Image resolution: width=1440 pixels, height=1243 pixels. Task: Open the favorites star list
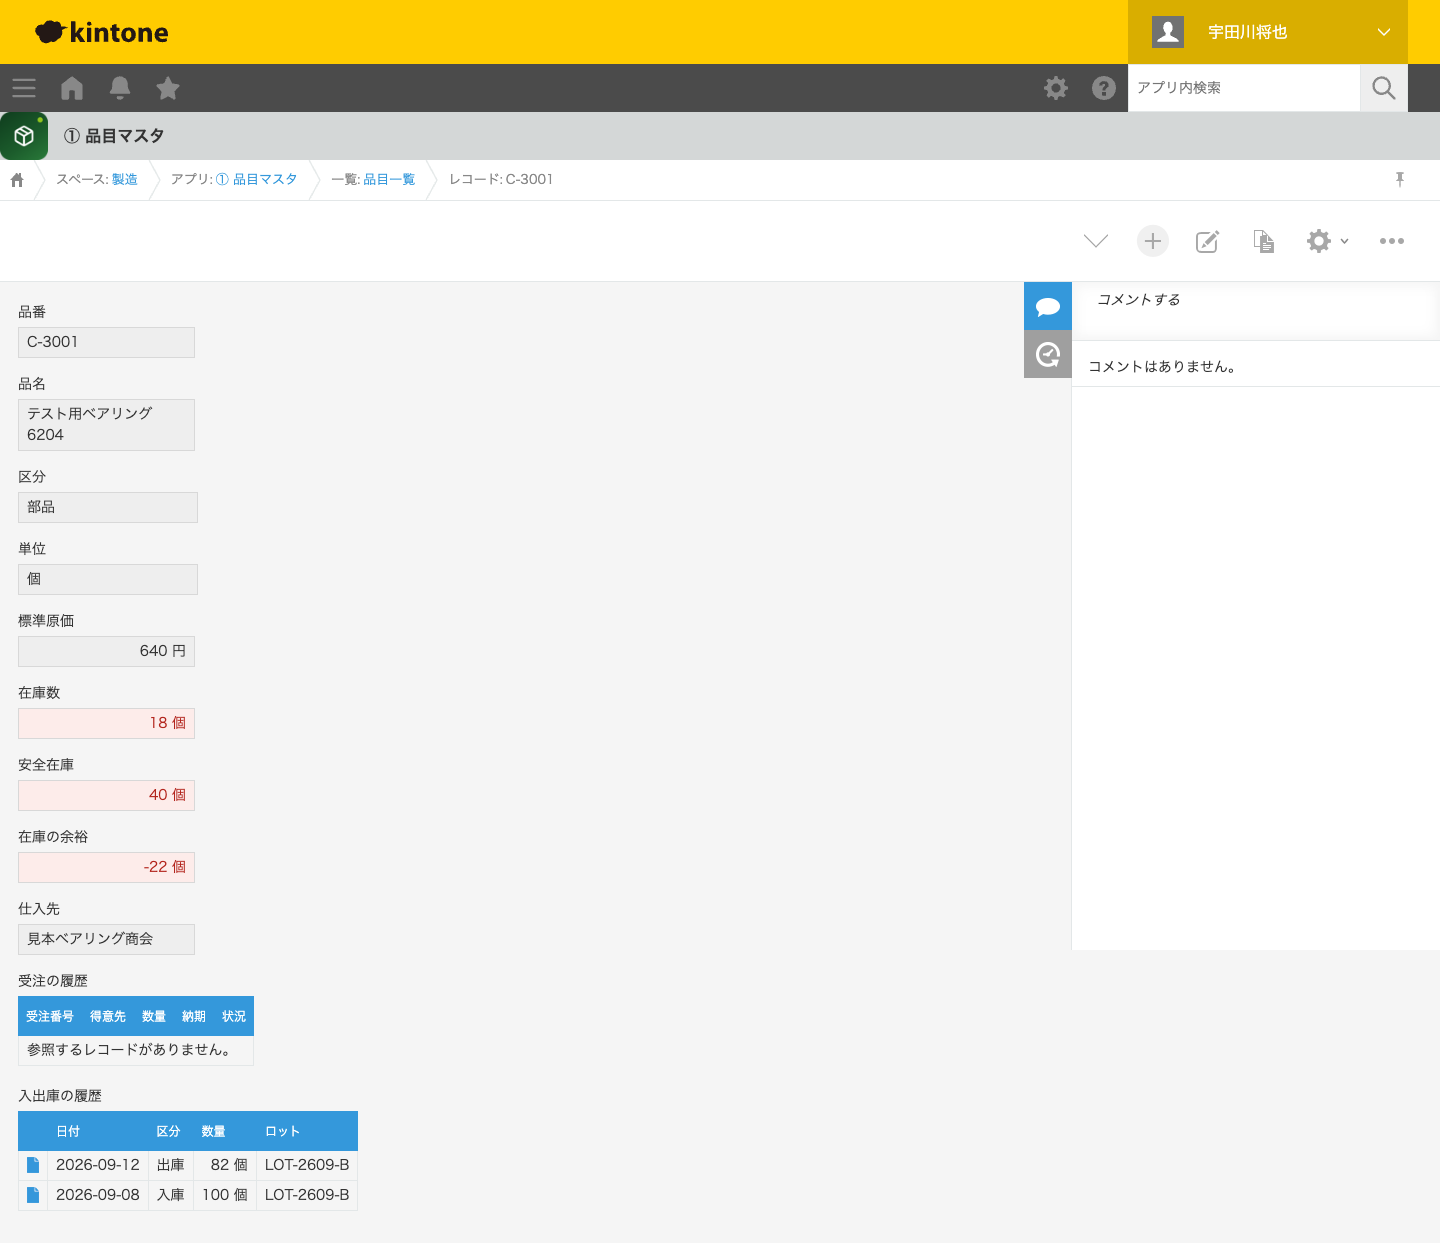pyautogui.click(x=168, y=88)
